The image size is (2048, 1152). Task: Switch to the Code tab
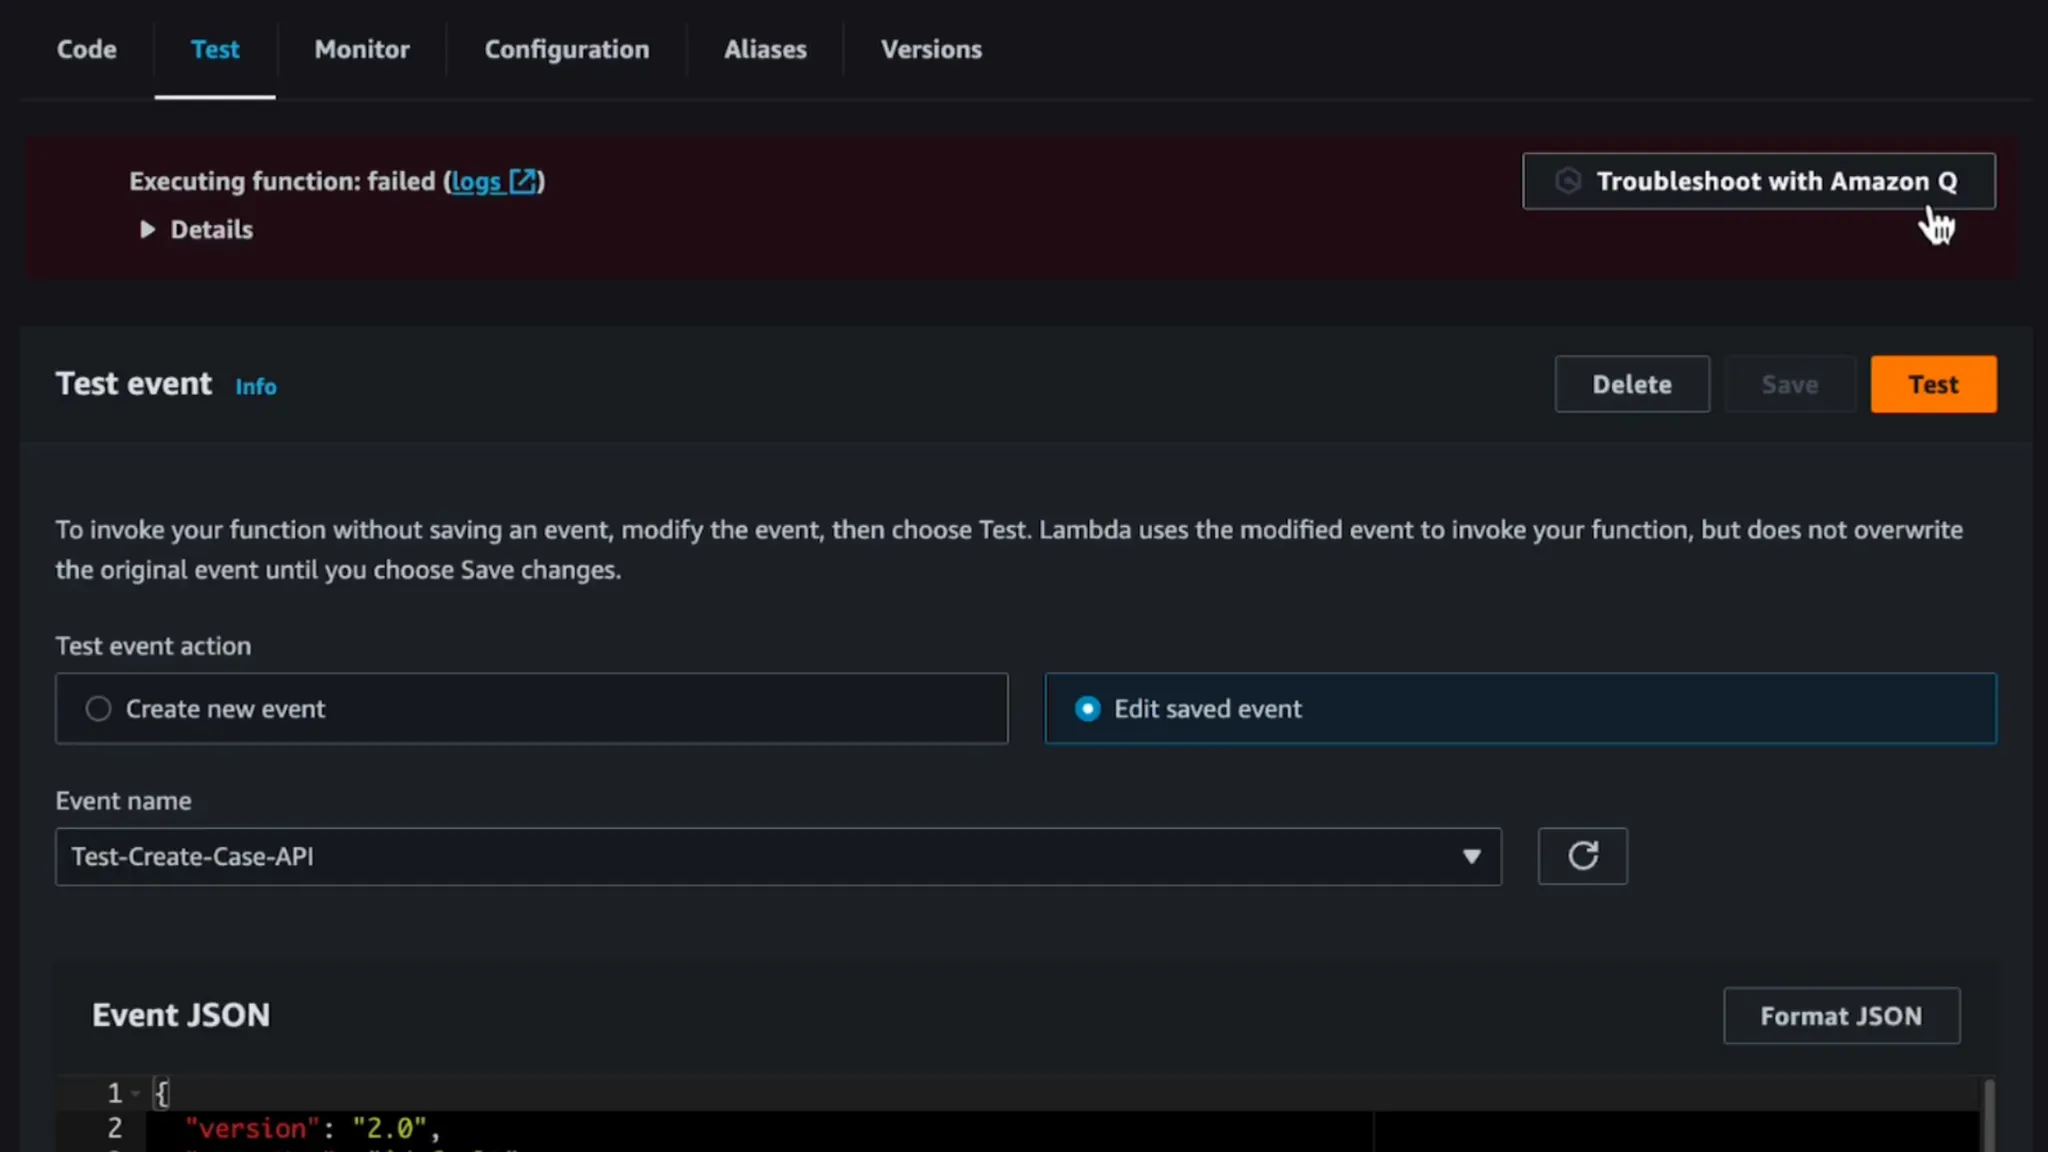pyautogui.click(x=86, y=49)
